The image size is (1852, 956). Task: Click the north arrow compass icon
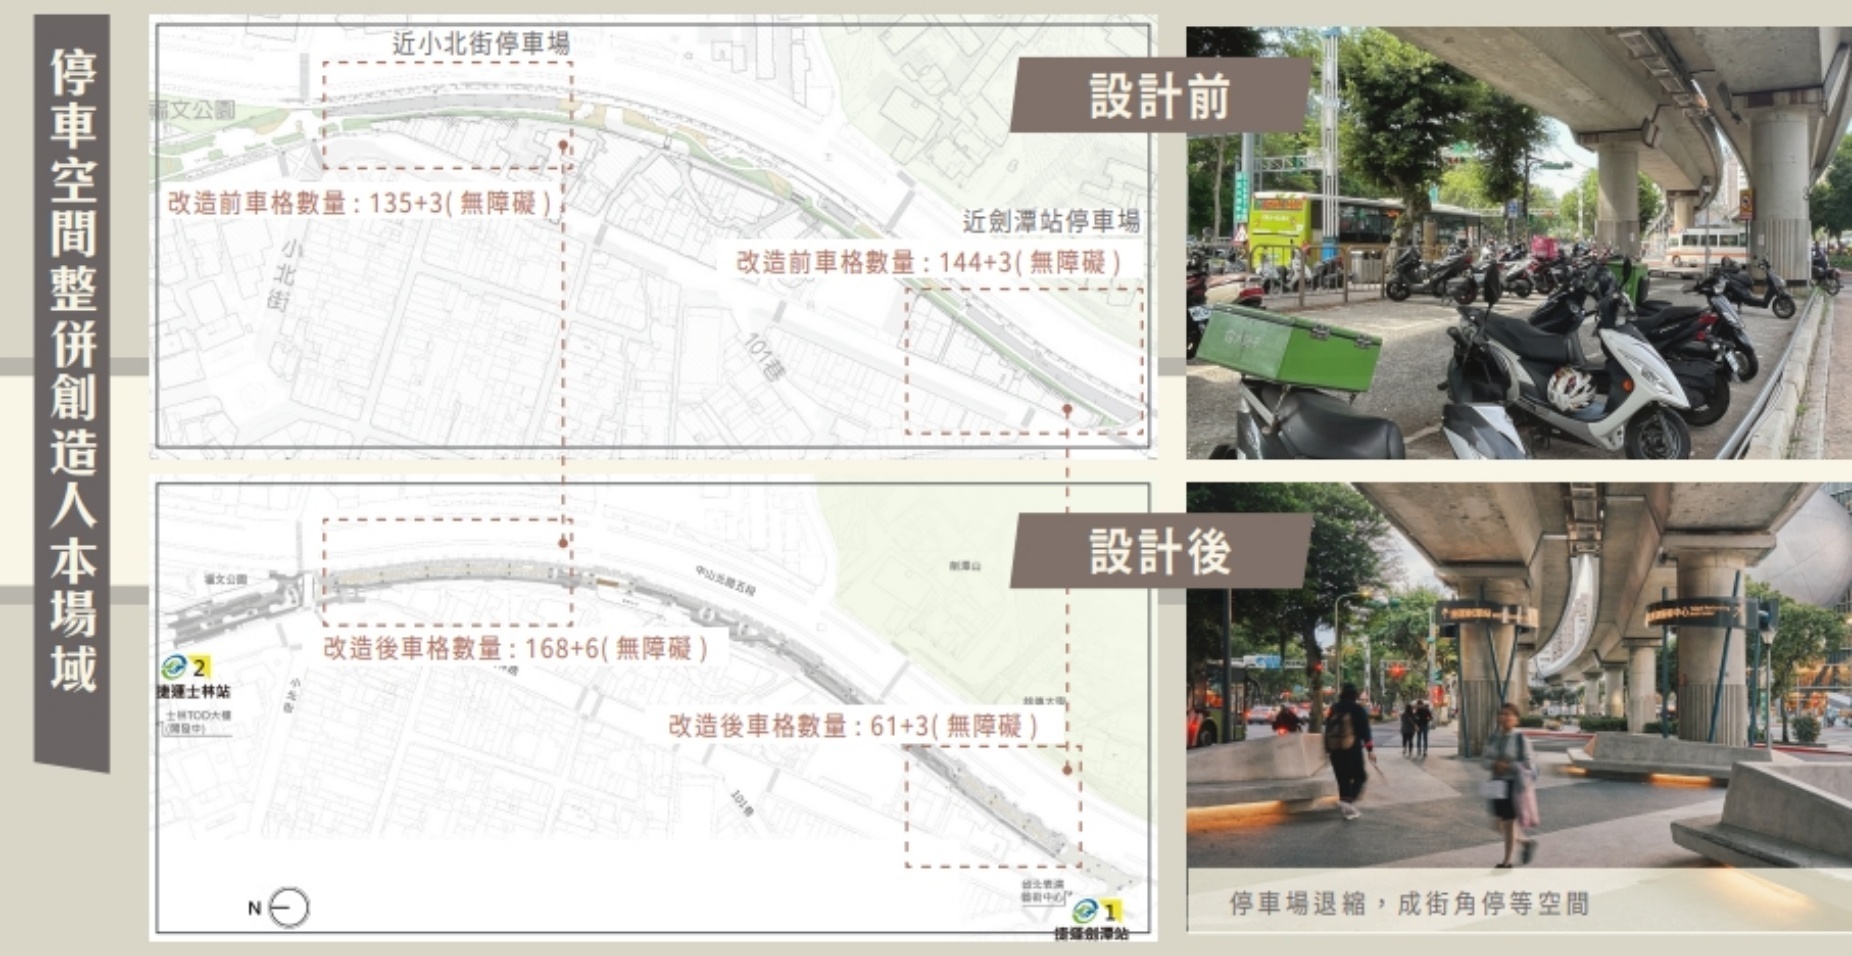pyautogui.click(x=289, y=908)
